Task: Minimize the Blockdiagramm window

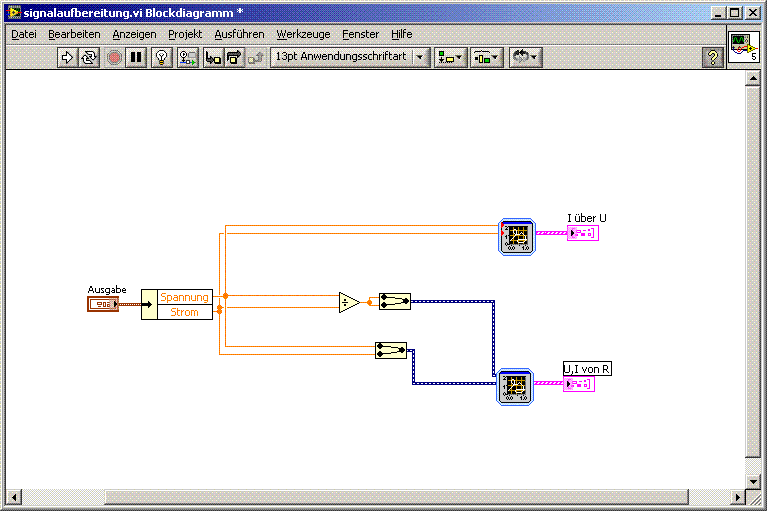Action: click(718, 13)
